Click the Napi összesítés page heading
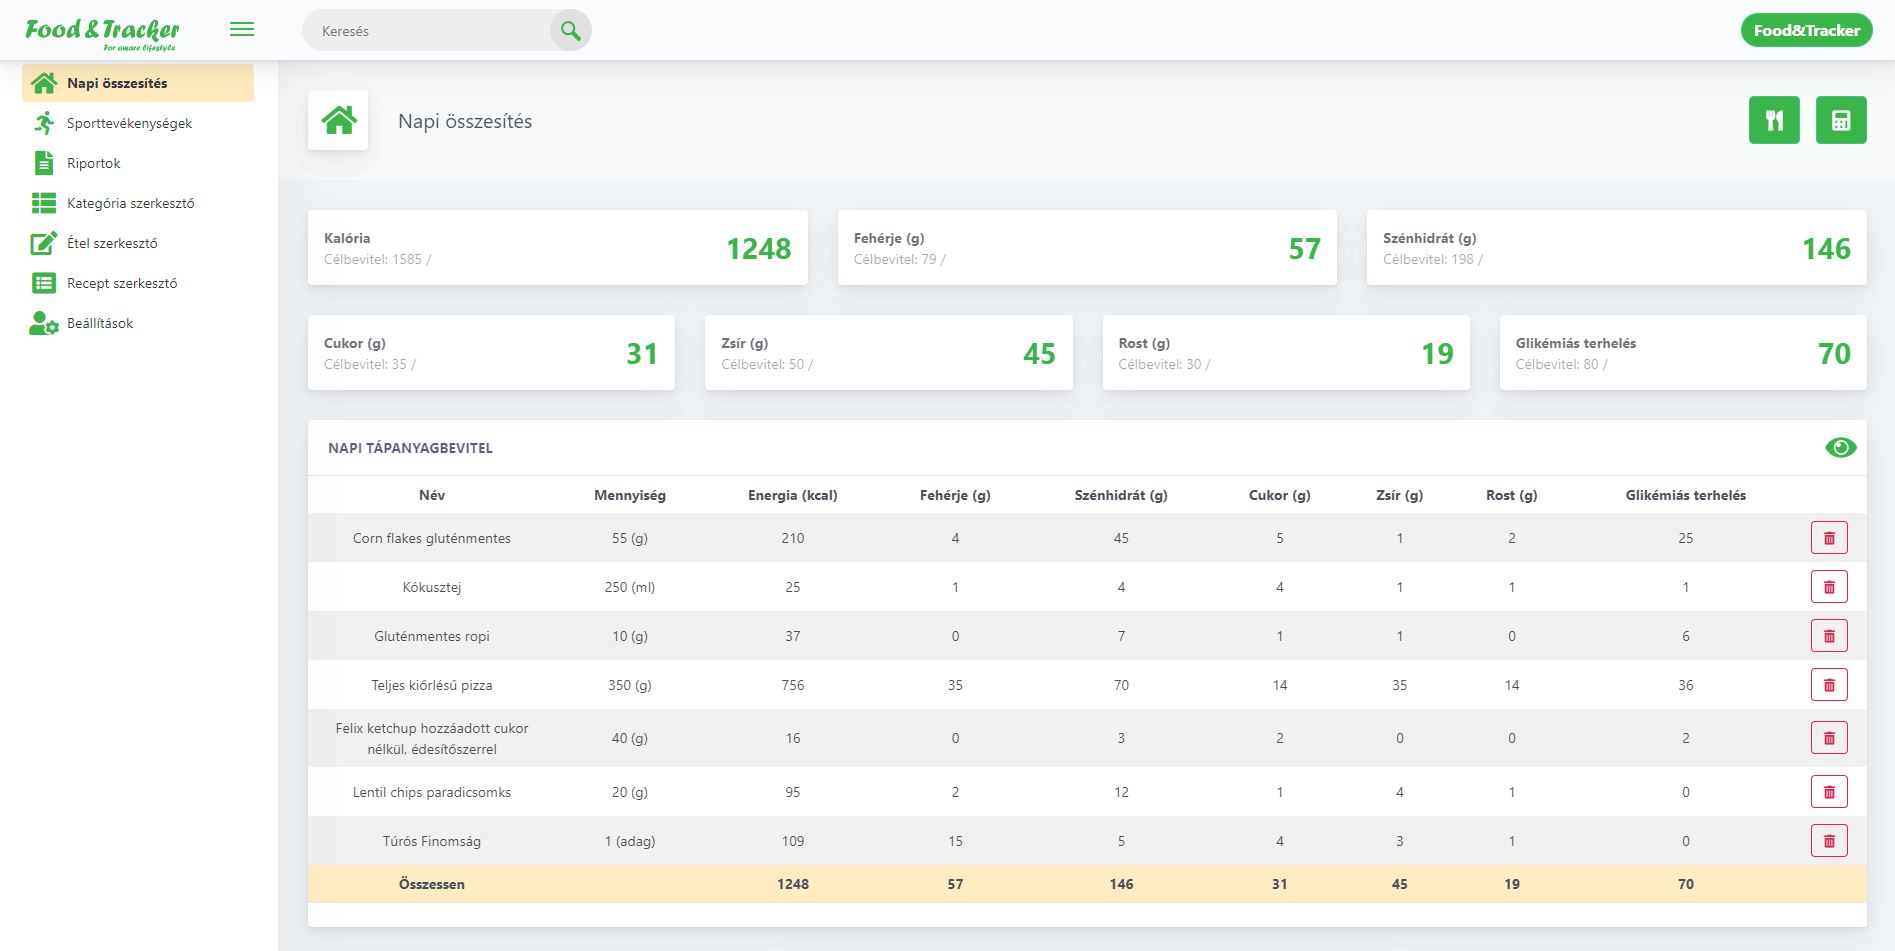Viewport: 1895px width, 951px height. tap(465, 121)
